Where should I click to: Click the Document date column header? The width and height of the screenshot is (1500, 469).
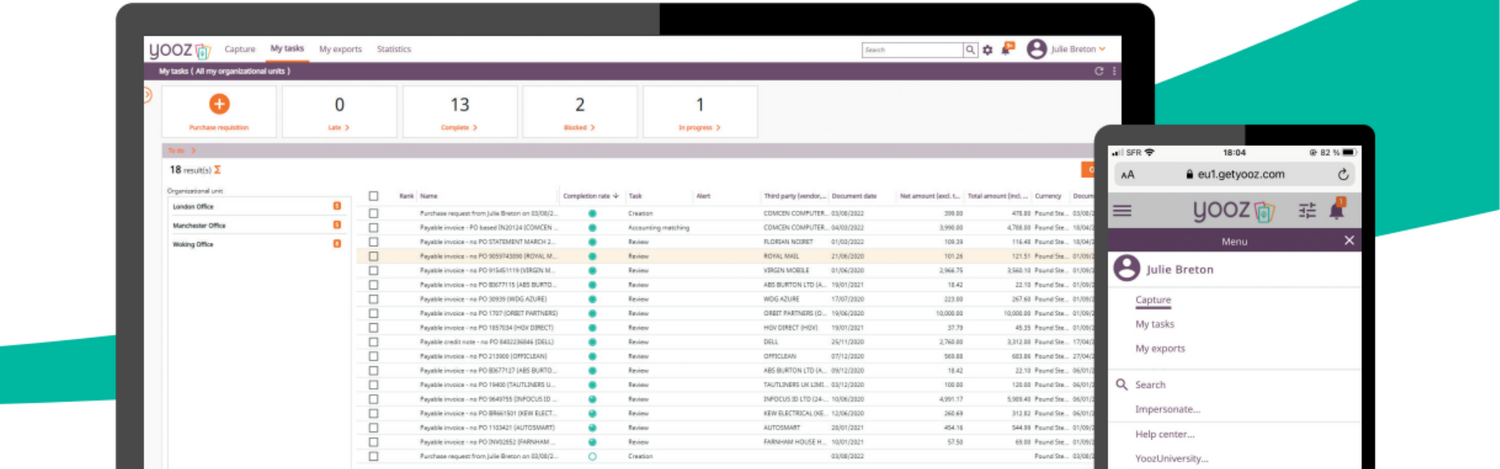click(854, 196)
